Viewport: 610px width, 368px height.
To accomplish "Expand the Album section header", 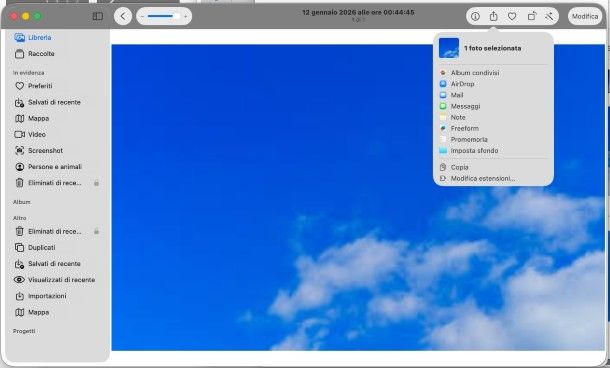I will click(x=22, y=202).
